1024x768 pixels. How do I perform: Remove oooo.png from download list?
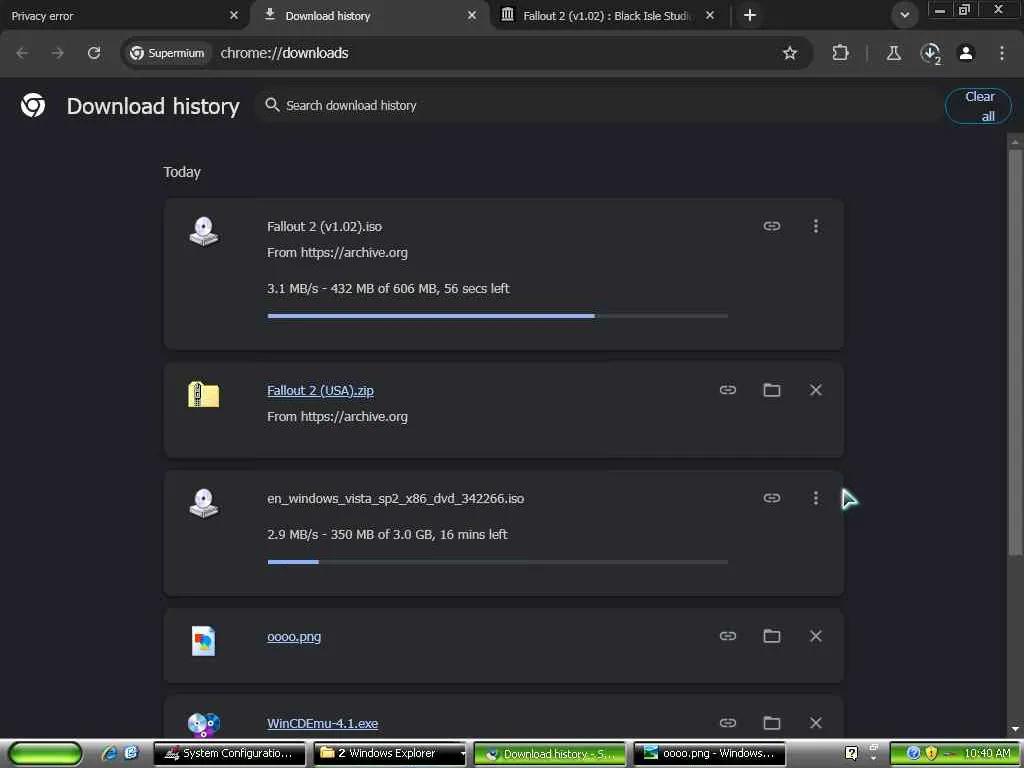(x=816, y=636)
